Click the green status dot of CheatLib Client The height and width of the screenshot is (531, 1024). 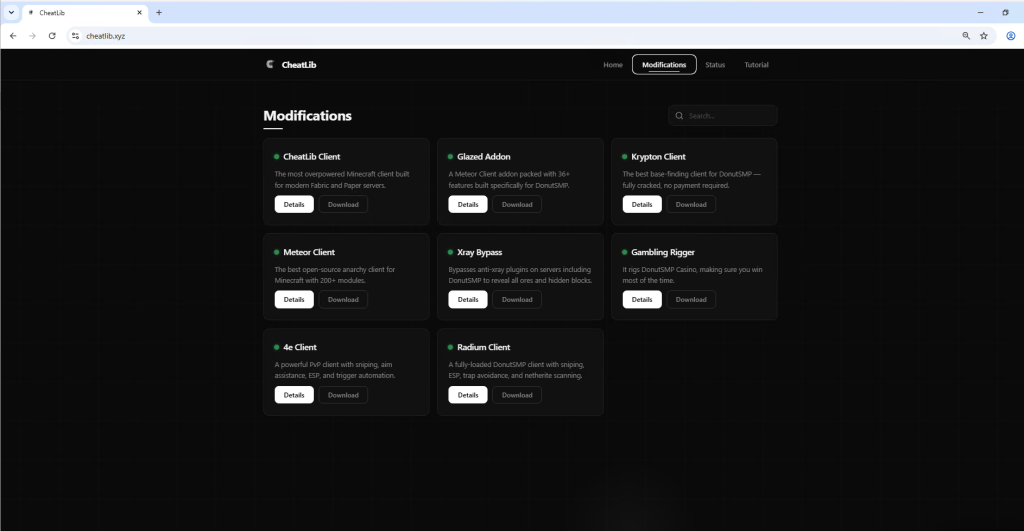276,157
